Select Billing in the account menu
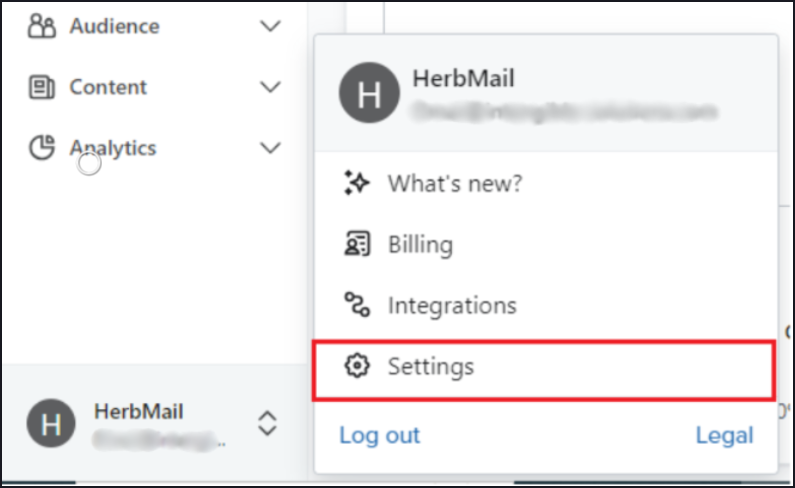This screenshot has height=488, width=795. pos(420,244)
